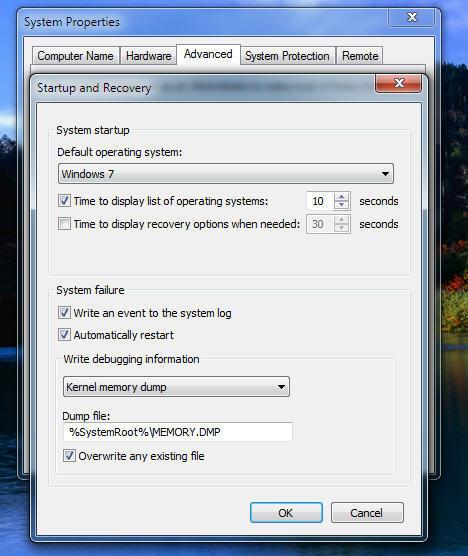This screenshot has height=556, width=468.
Task: Switch to the Hardware tab
Action: point(148,56)
